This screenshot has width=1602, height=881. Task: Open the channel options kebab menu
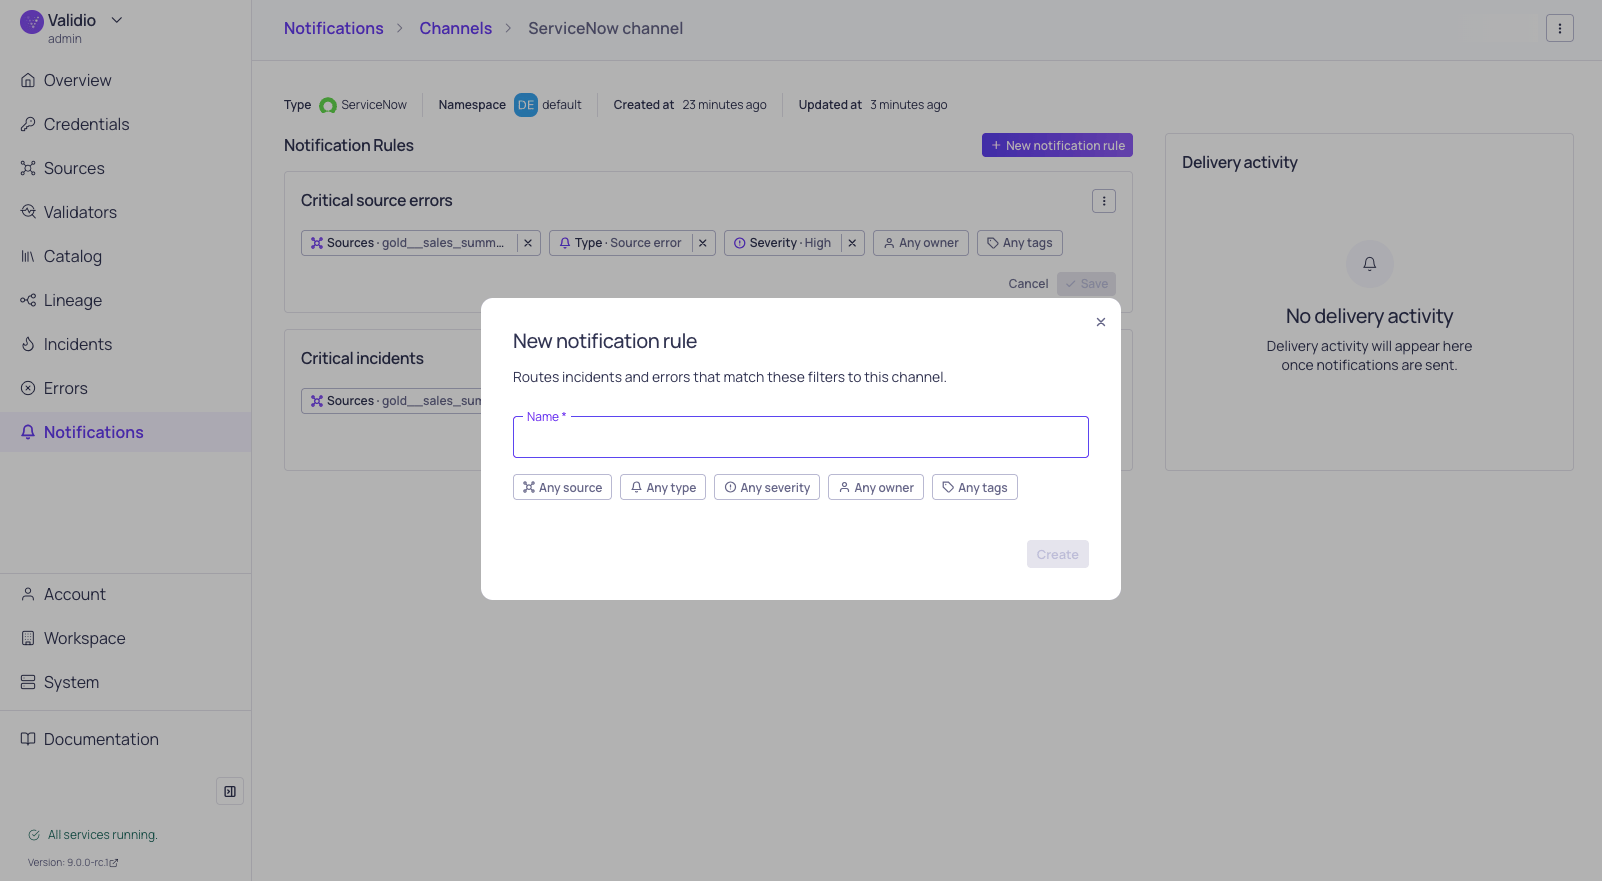1560,28
